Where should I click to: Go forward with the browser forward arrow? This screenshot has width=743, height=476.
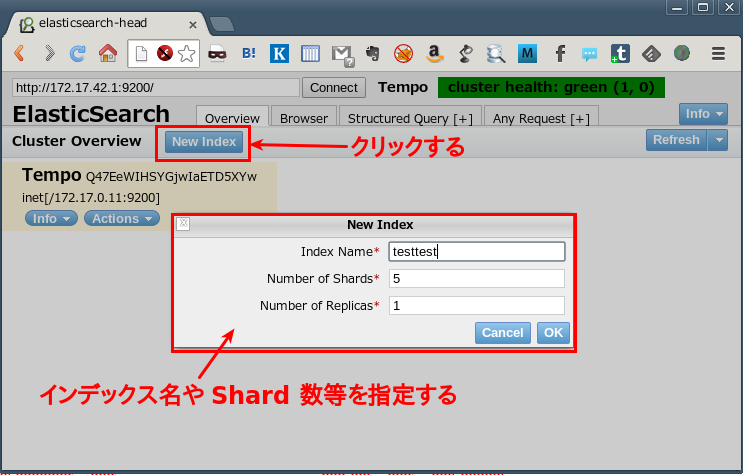click(49, 53)
